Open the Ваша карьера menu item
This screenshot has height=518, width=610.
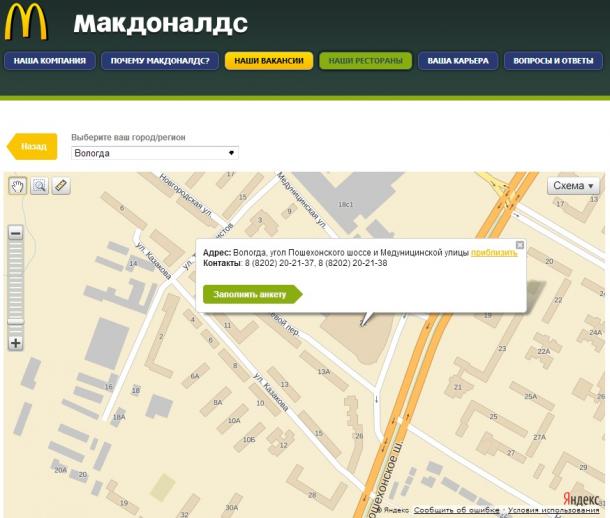point(458,61)
